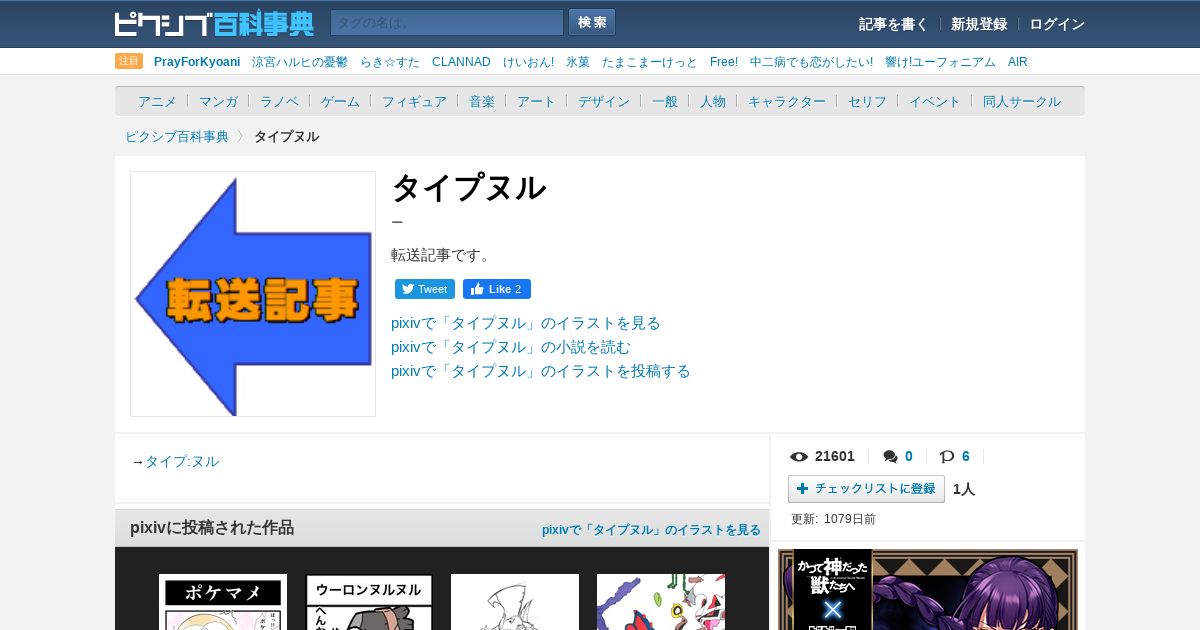Open the AIR tag

point(1017,62)
